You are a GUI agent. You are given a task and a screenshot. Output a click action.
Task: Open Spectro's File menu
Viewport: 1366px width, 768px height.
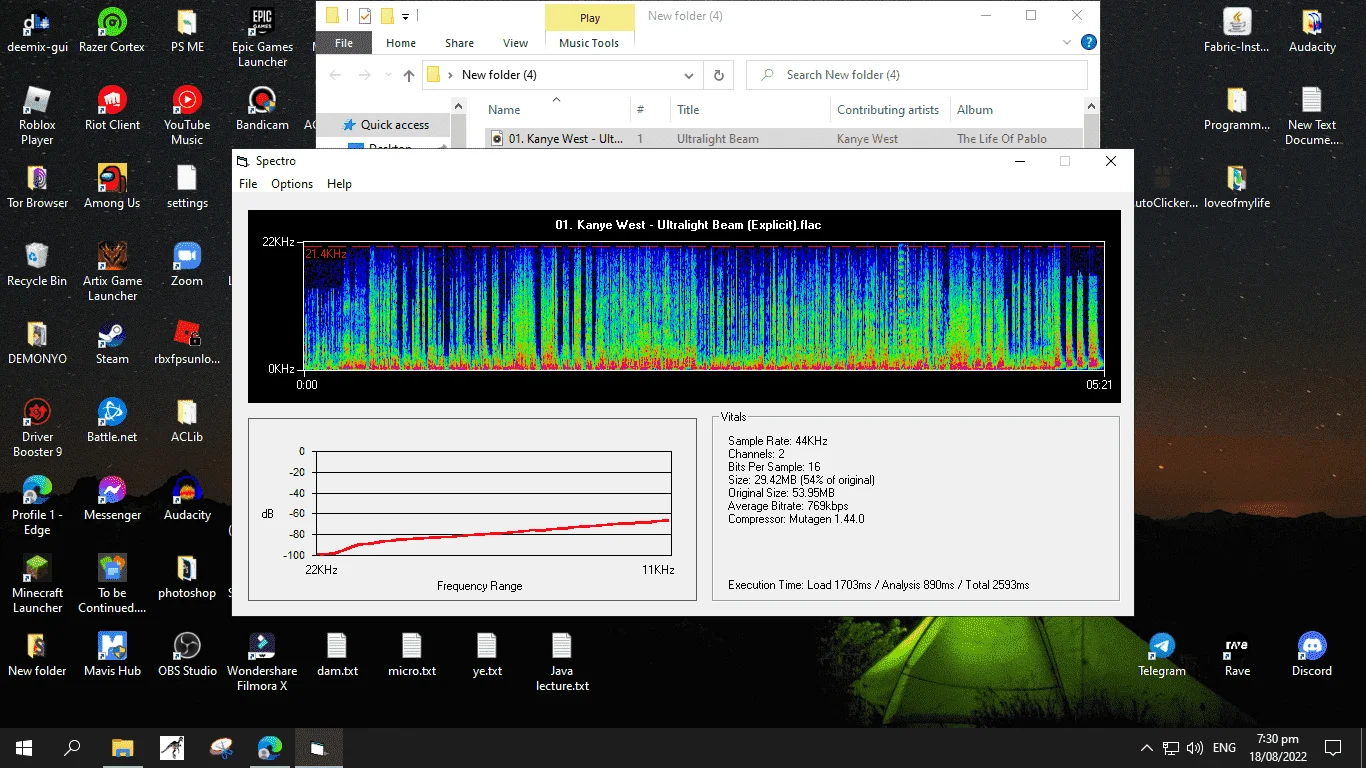point(248,184)
